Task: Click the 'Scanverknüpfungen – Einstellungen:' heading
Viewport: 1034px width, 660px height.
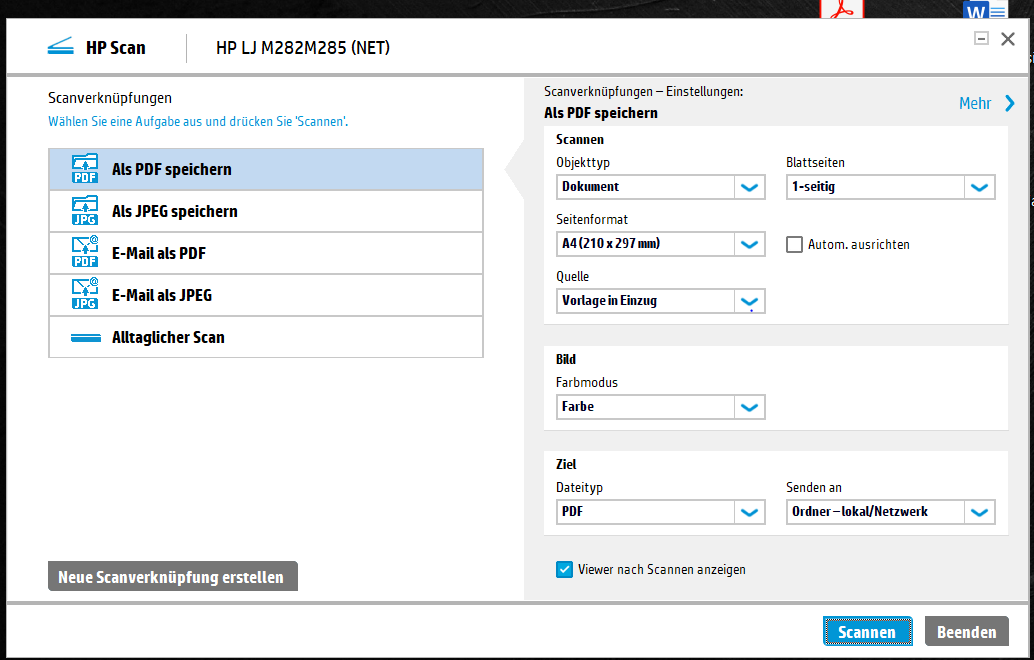Action: (x=644, y=92)
